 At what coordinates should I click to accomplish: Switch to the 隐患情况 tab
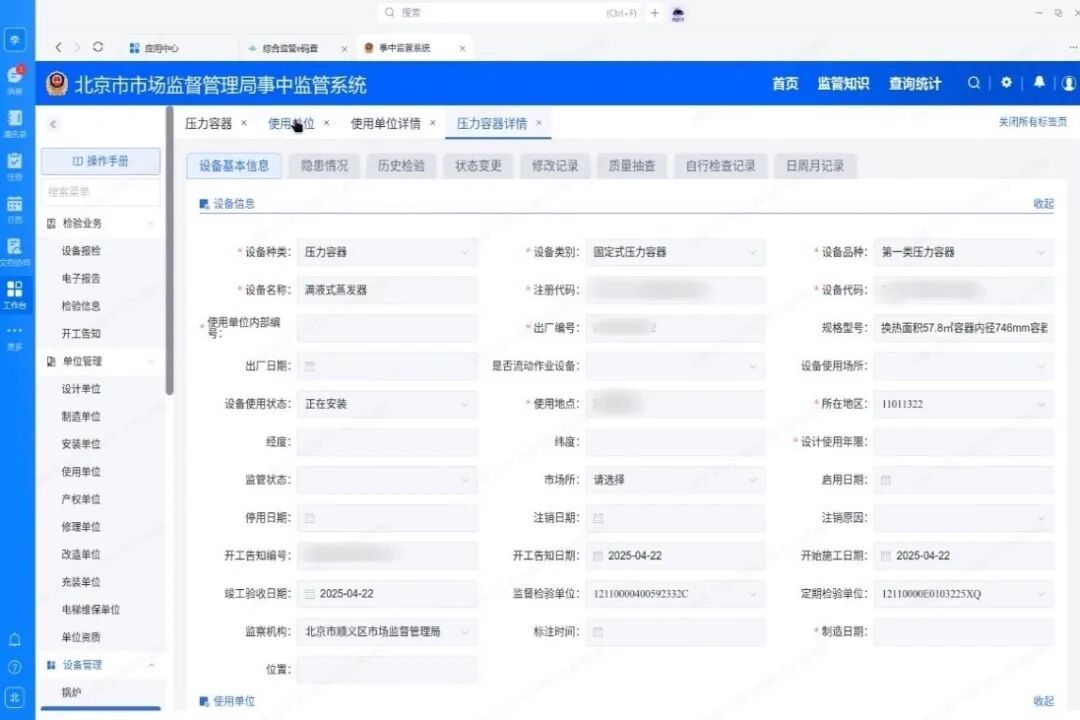click(324, 166)
